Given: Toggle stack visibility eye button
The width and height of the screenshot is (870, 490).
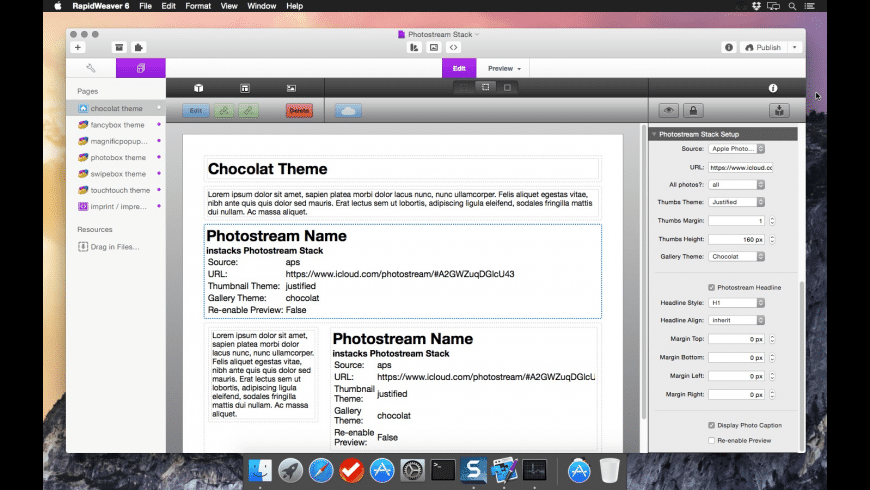Looking at the screenshot, I should click(669, 110).
